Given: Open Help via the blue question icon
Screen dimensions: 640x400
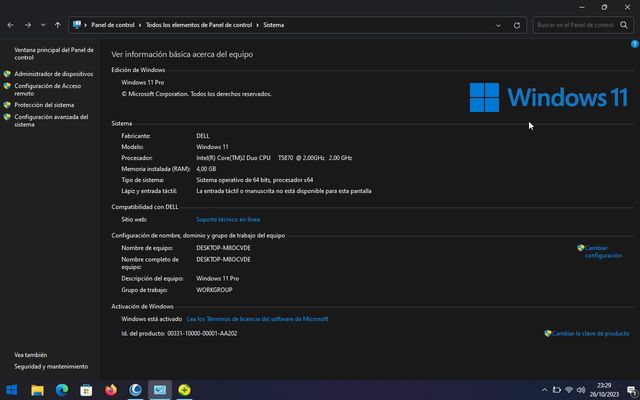Looking at the screenshot, I should (635, 44).
